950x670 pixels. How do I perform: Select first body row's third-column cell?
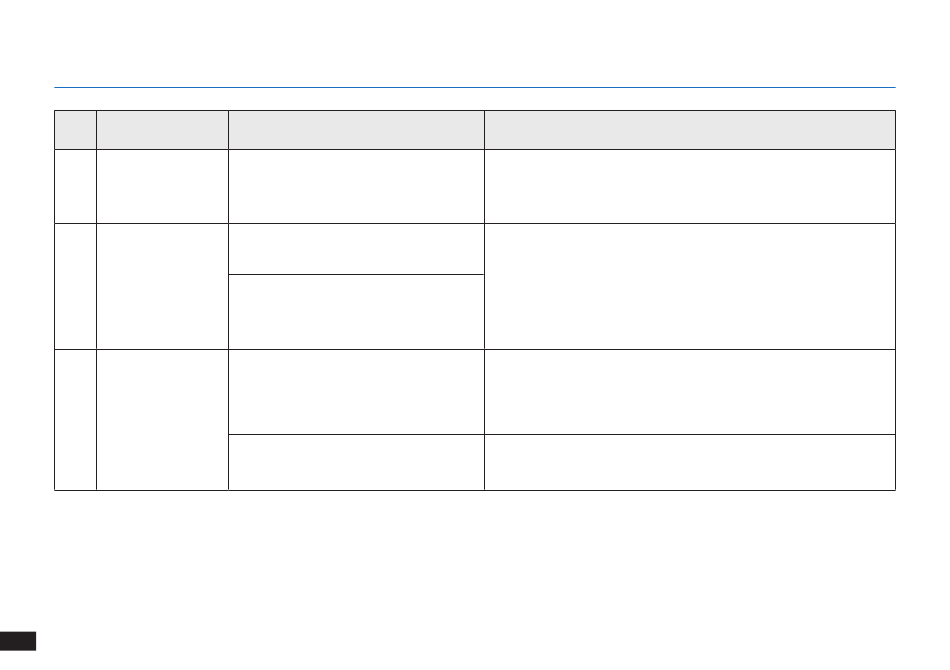coord(356,187)
